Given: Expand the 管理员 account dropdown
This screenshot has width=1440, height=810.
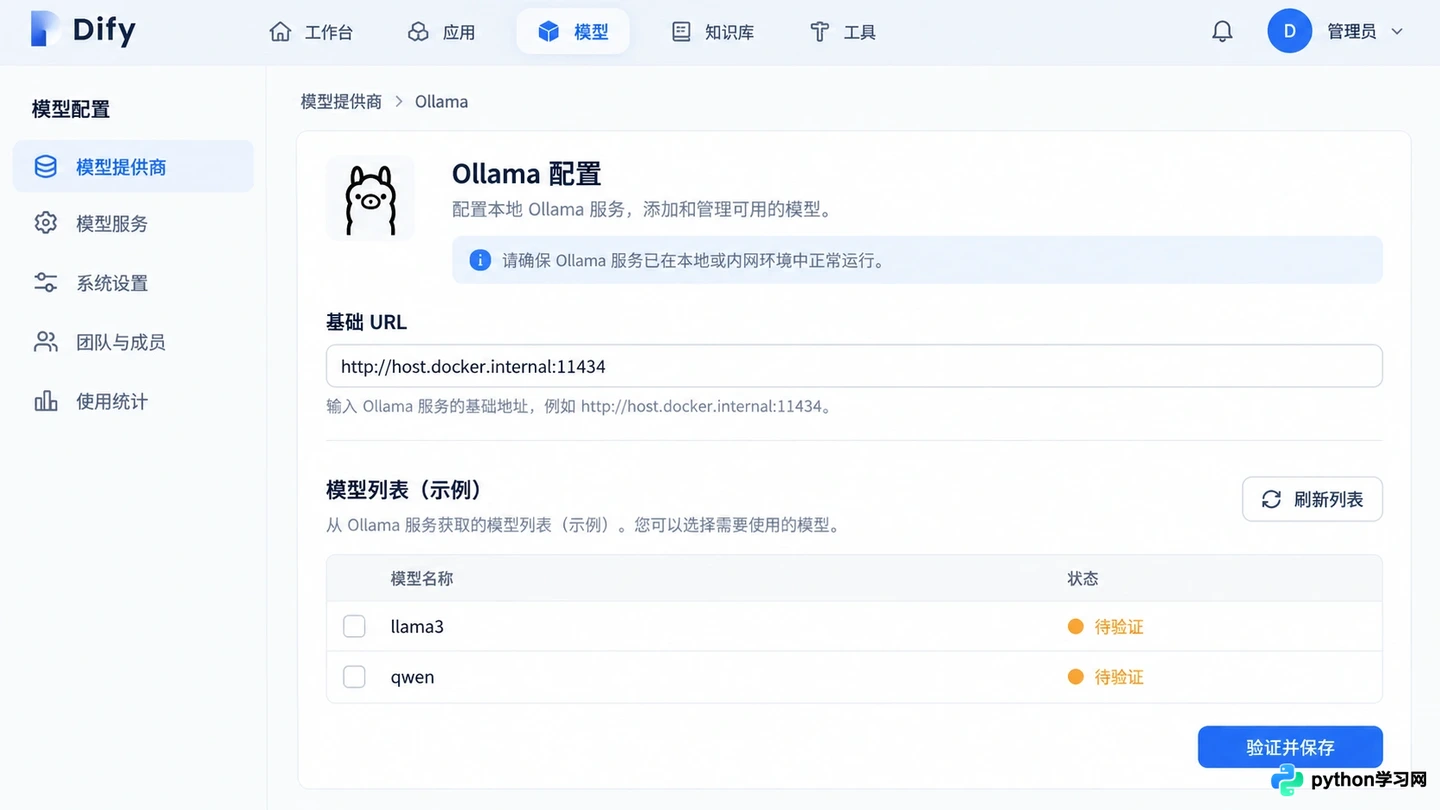Looking at the screenshot, I should tap(1365, 32).
